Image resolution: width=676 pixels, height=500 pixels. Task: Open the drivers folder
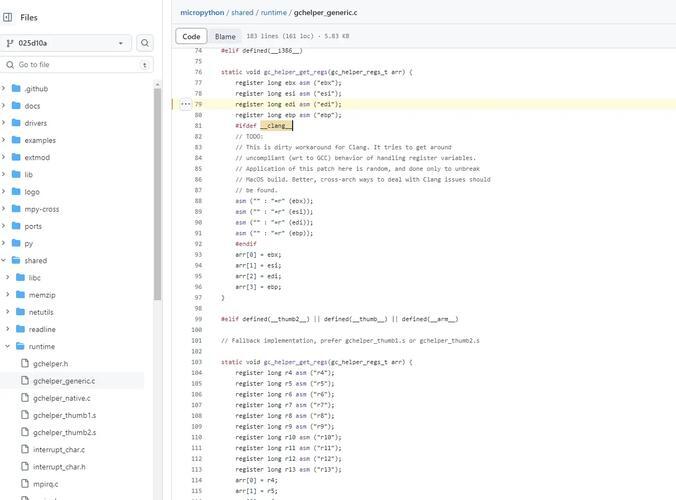(36, 123)
